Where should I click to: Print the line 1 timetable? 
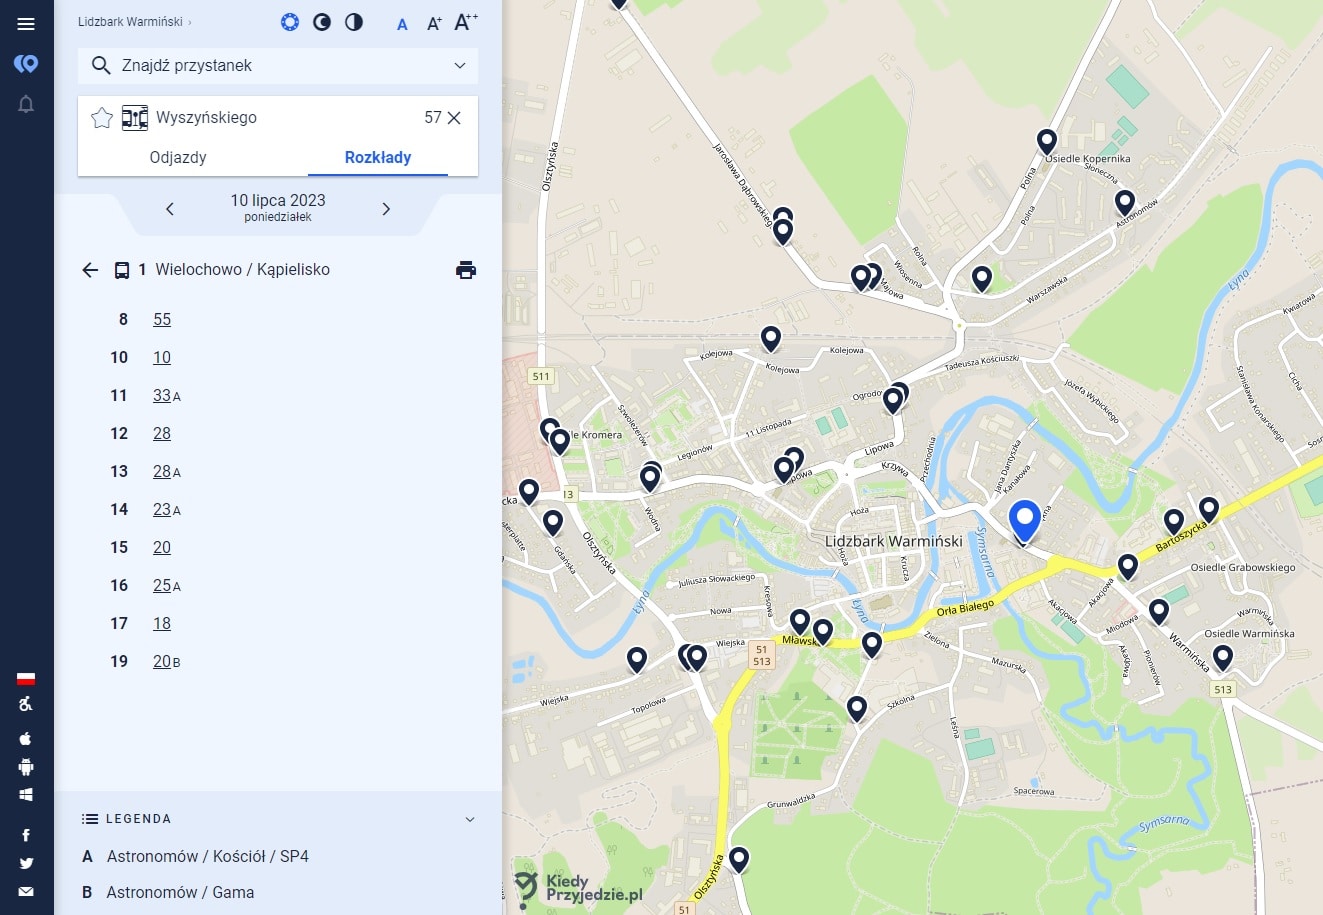tap(466, 270)
